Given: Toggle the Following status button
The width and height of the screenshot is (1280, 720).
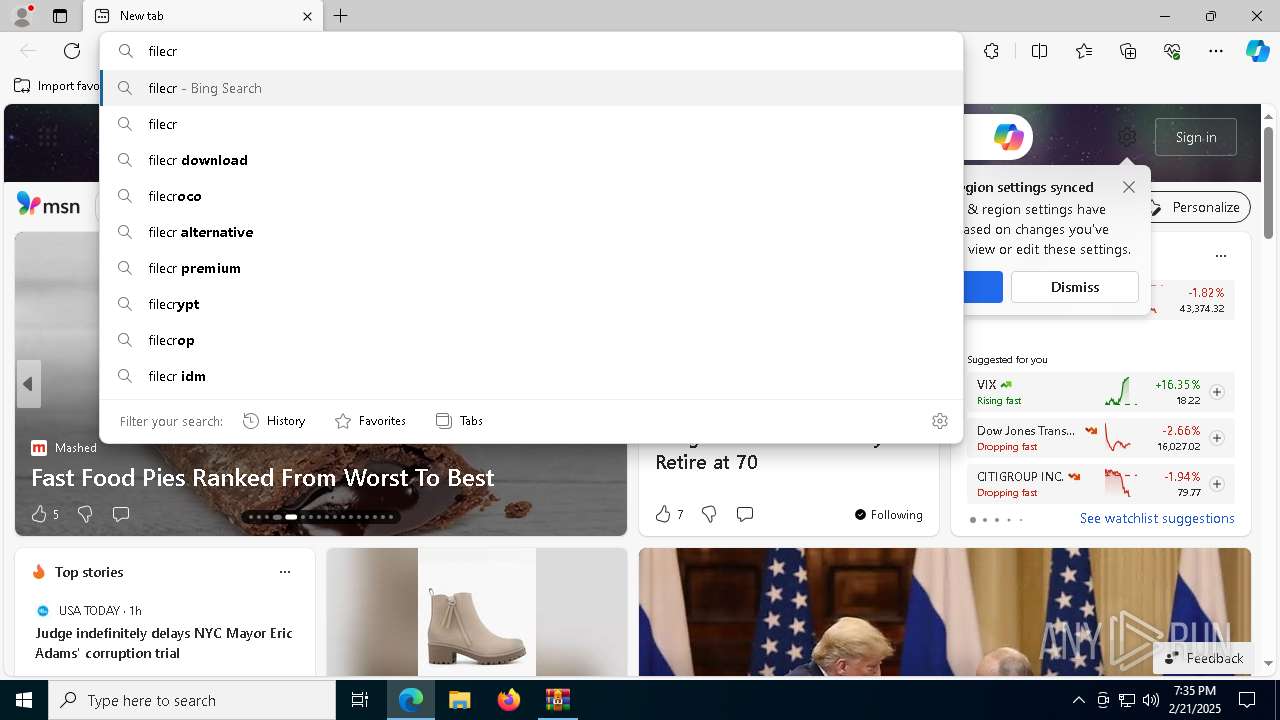Looking at the screenshot, I should click(x=889, y=515).
